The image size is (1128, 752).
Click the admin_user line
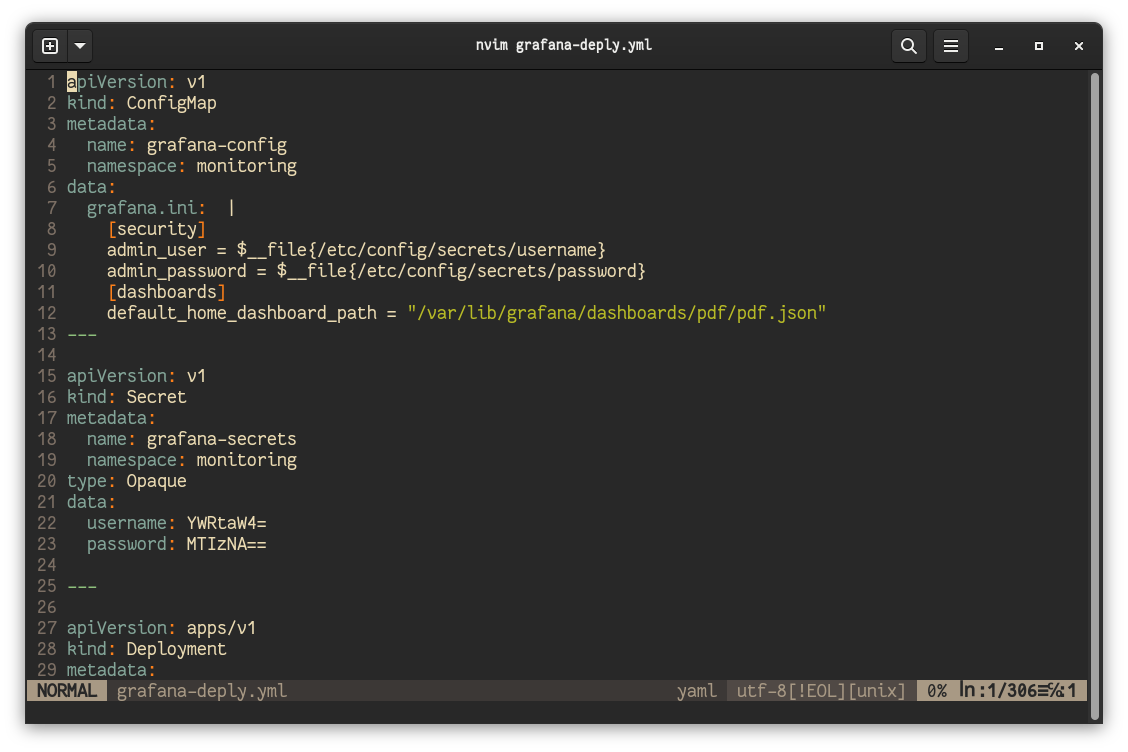(356, 250)
